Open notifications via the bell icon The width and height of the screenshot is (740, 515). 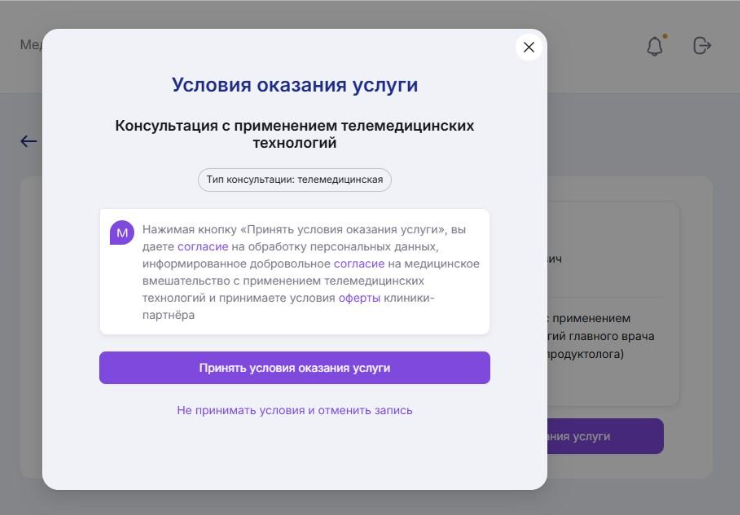pyautogui.click(x=655, y=46)
